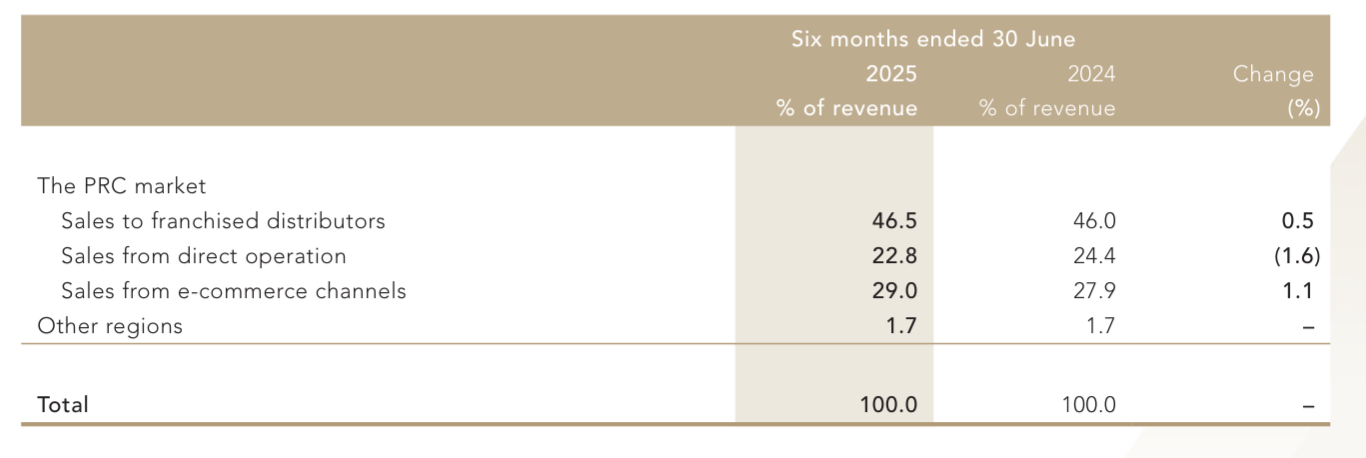1366x458 pixels.
Task: Click the 29.0 e-commerce value
Action: click(894, 291)
